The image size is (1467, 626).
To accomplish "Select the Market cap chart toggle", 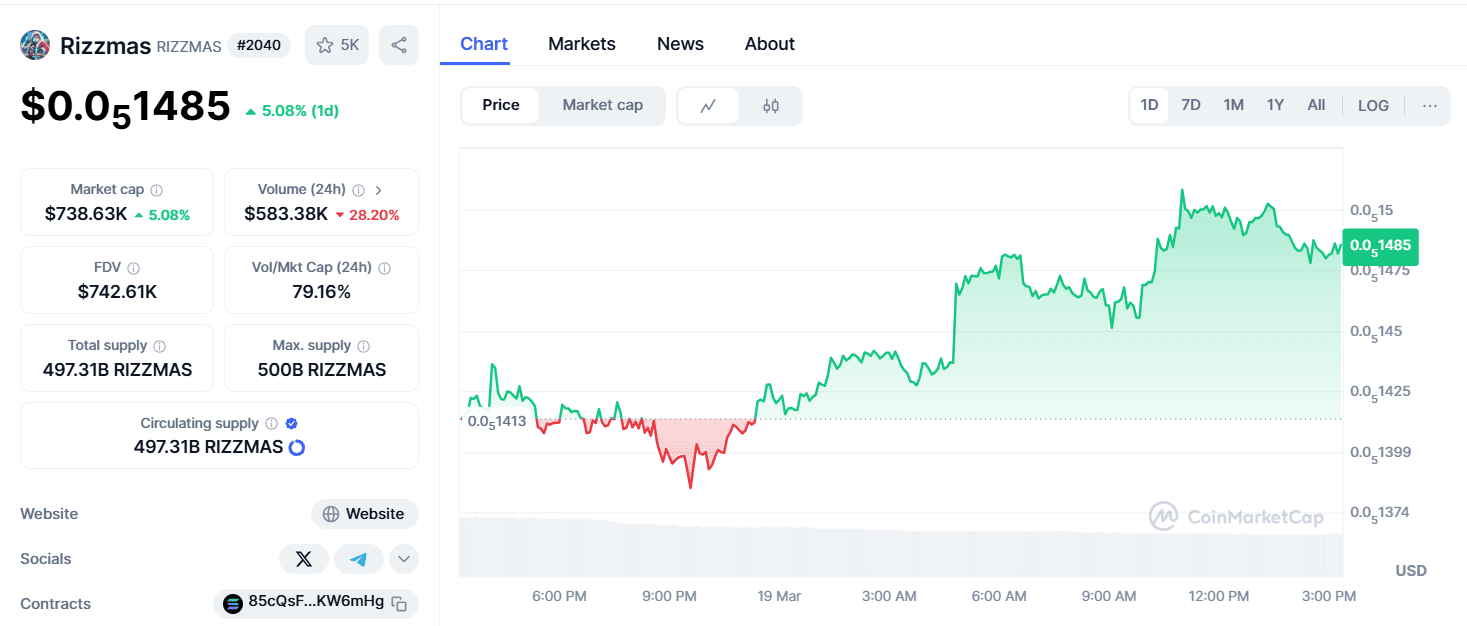I will coord(603,105).
